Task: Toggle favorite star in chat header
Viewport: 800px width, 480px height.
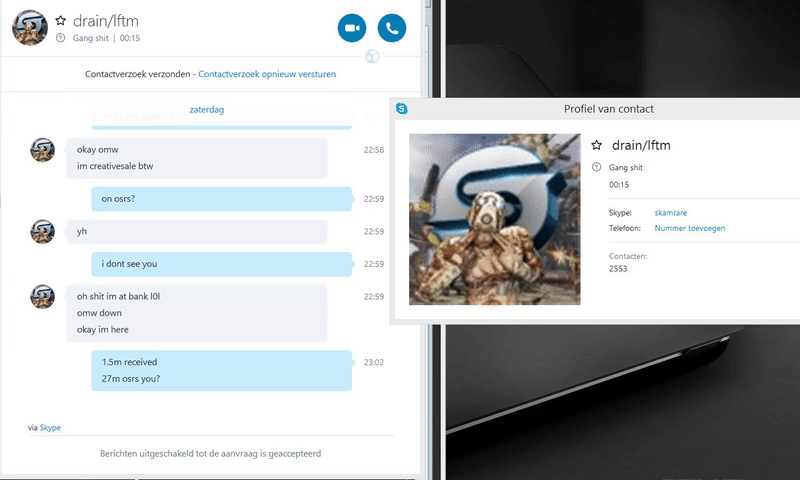Action: 61,20
